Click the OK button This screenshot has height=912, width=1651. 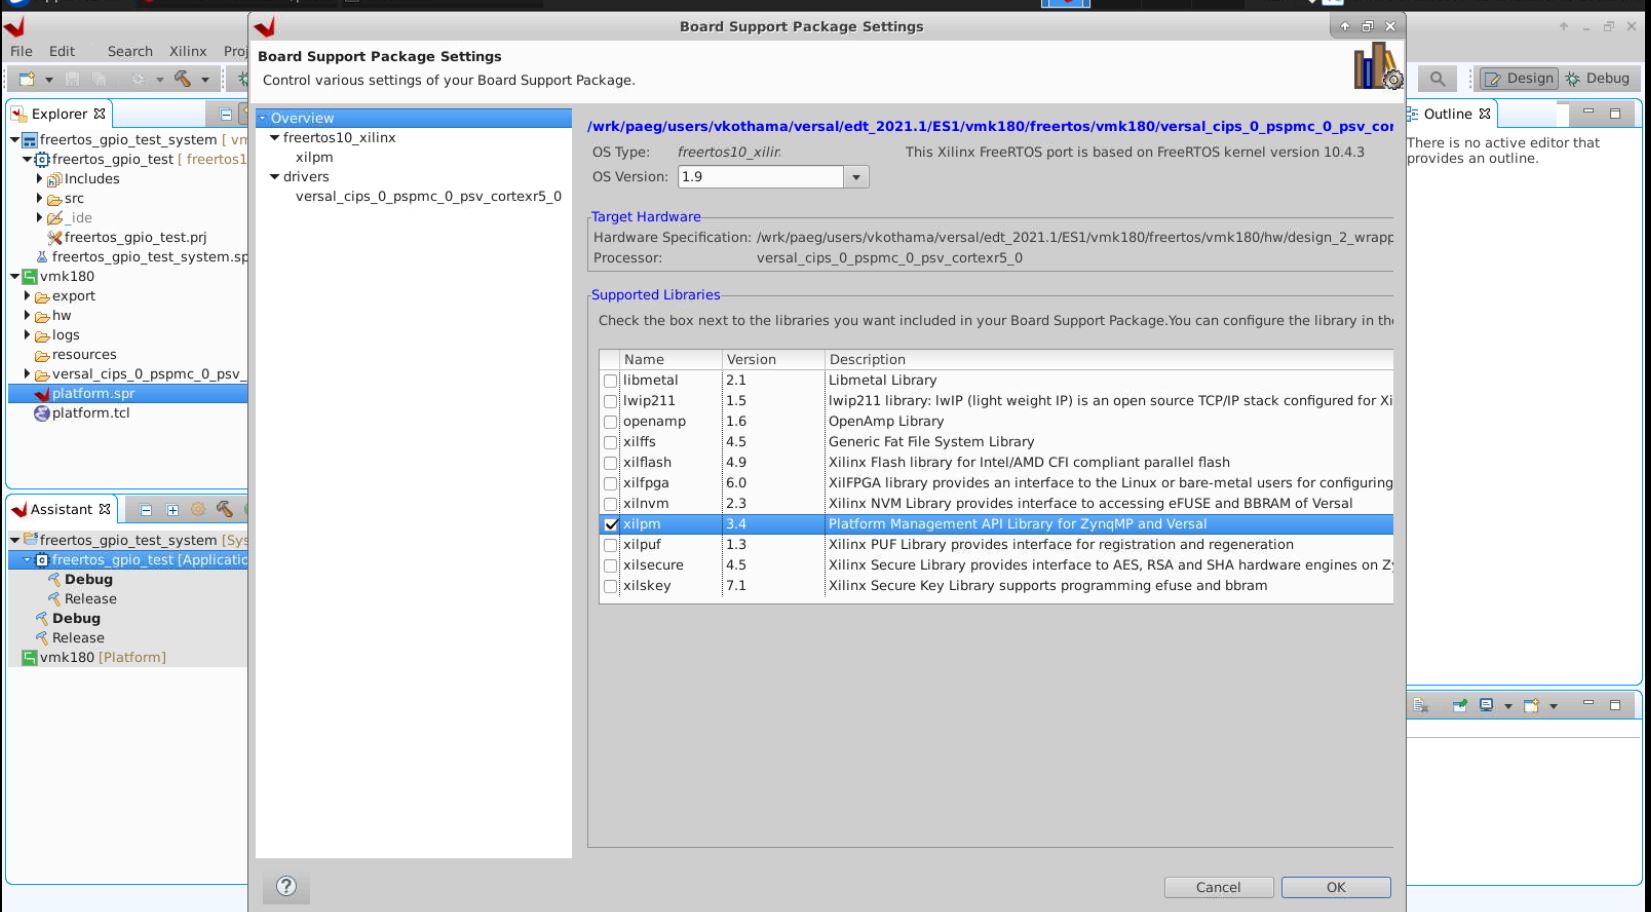(1336, 887)
